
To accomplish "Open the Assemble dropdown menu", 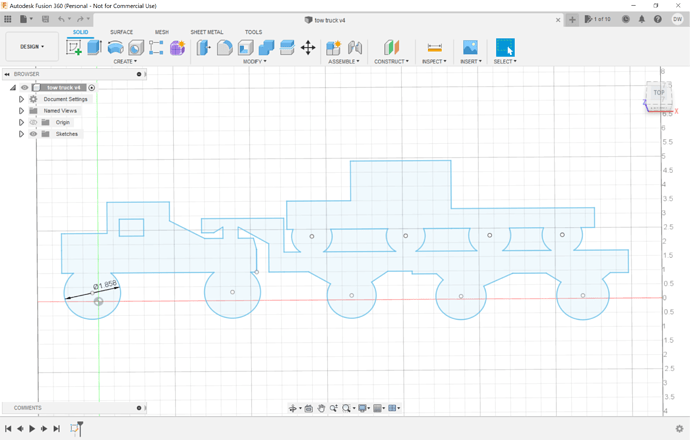I will (344, 62).
